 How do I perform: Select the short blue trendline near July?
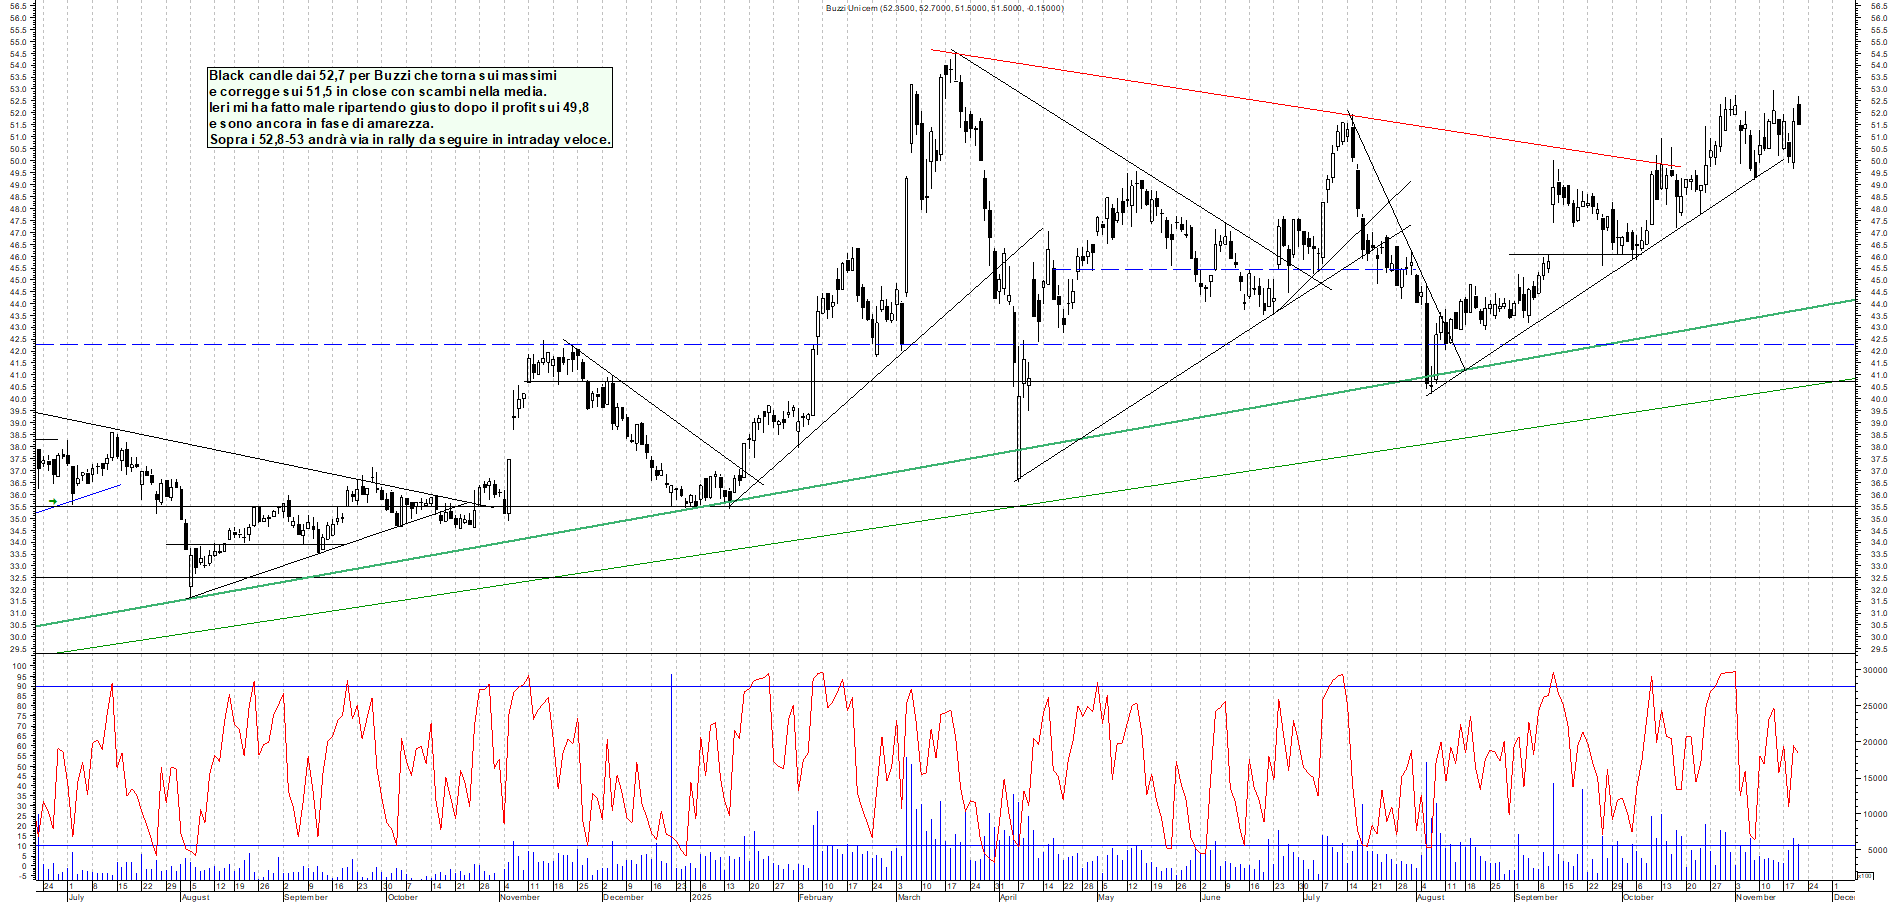coord(90,495)
